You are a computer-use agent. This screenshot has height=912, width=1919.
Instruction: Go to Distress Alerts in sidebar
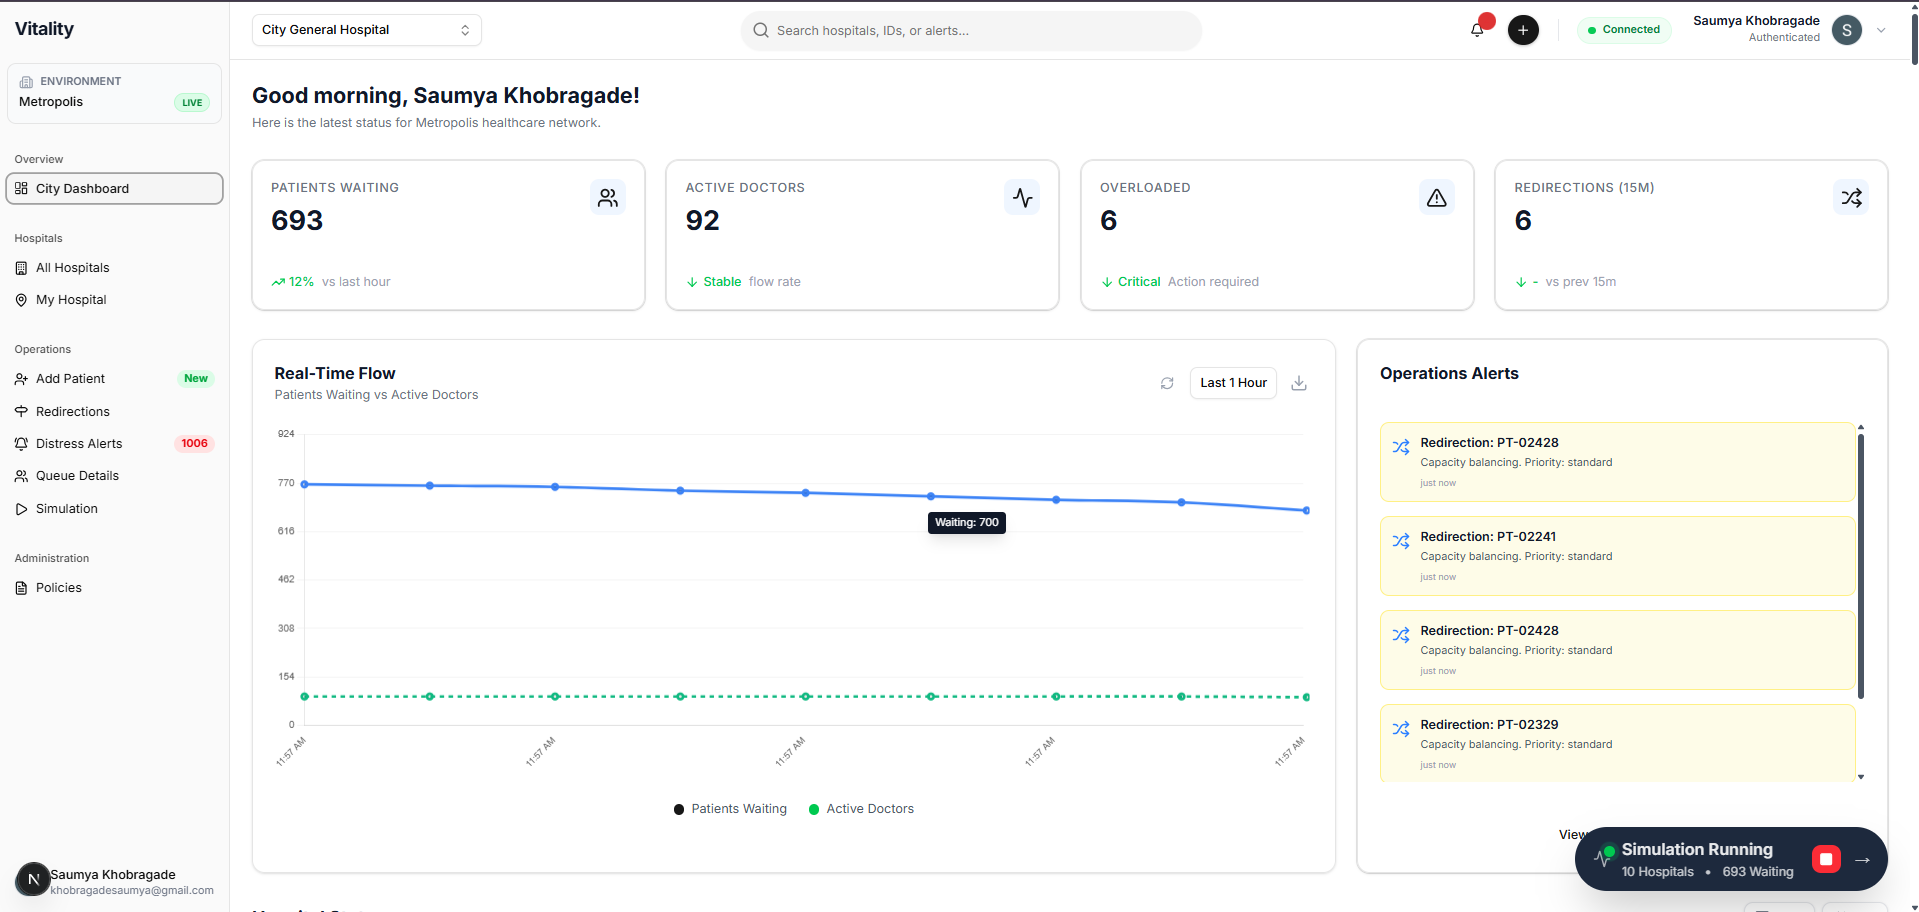pos(79,444)
